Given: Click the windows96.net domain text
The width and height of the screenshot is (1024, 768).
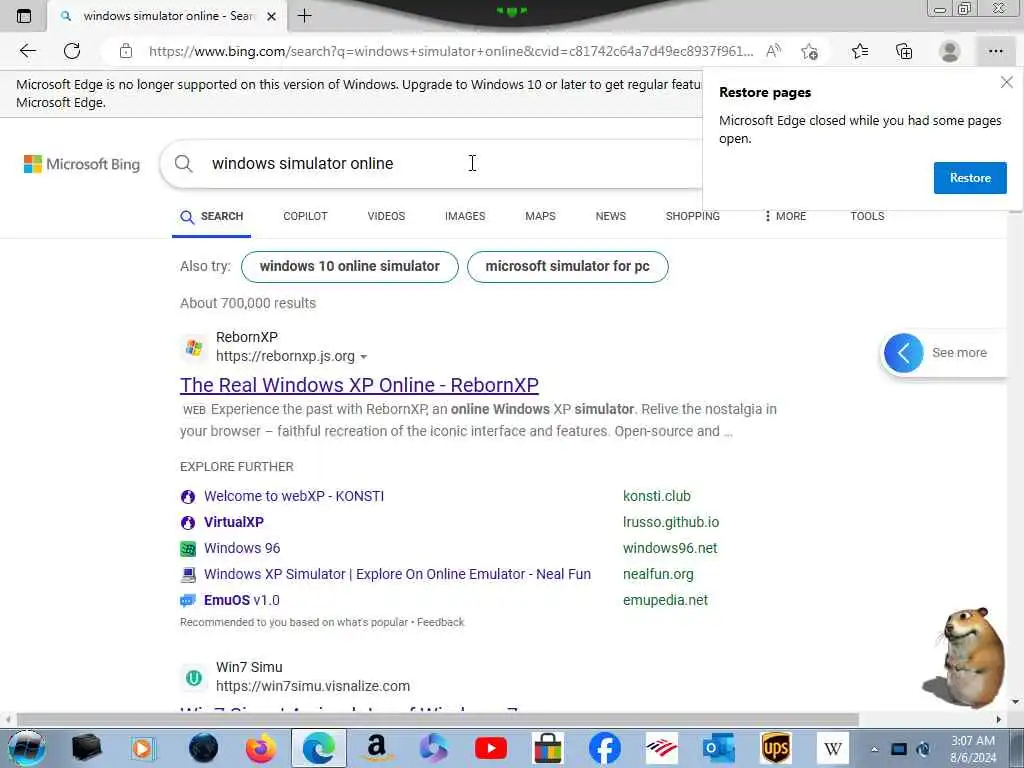Looking at the screenshot, I should [670, 548].
